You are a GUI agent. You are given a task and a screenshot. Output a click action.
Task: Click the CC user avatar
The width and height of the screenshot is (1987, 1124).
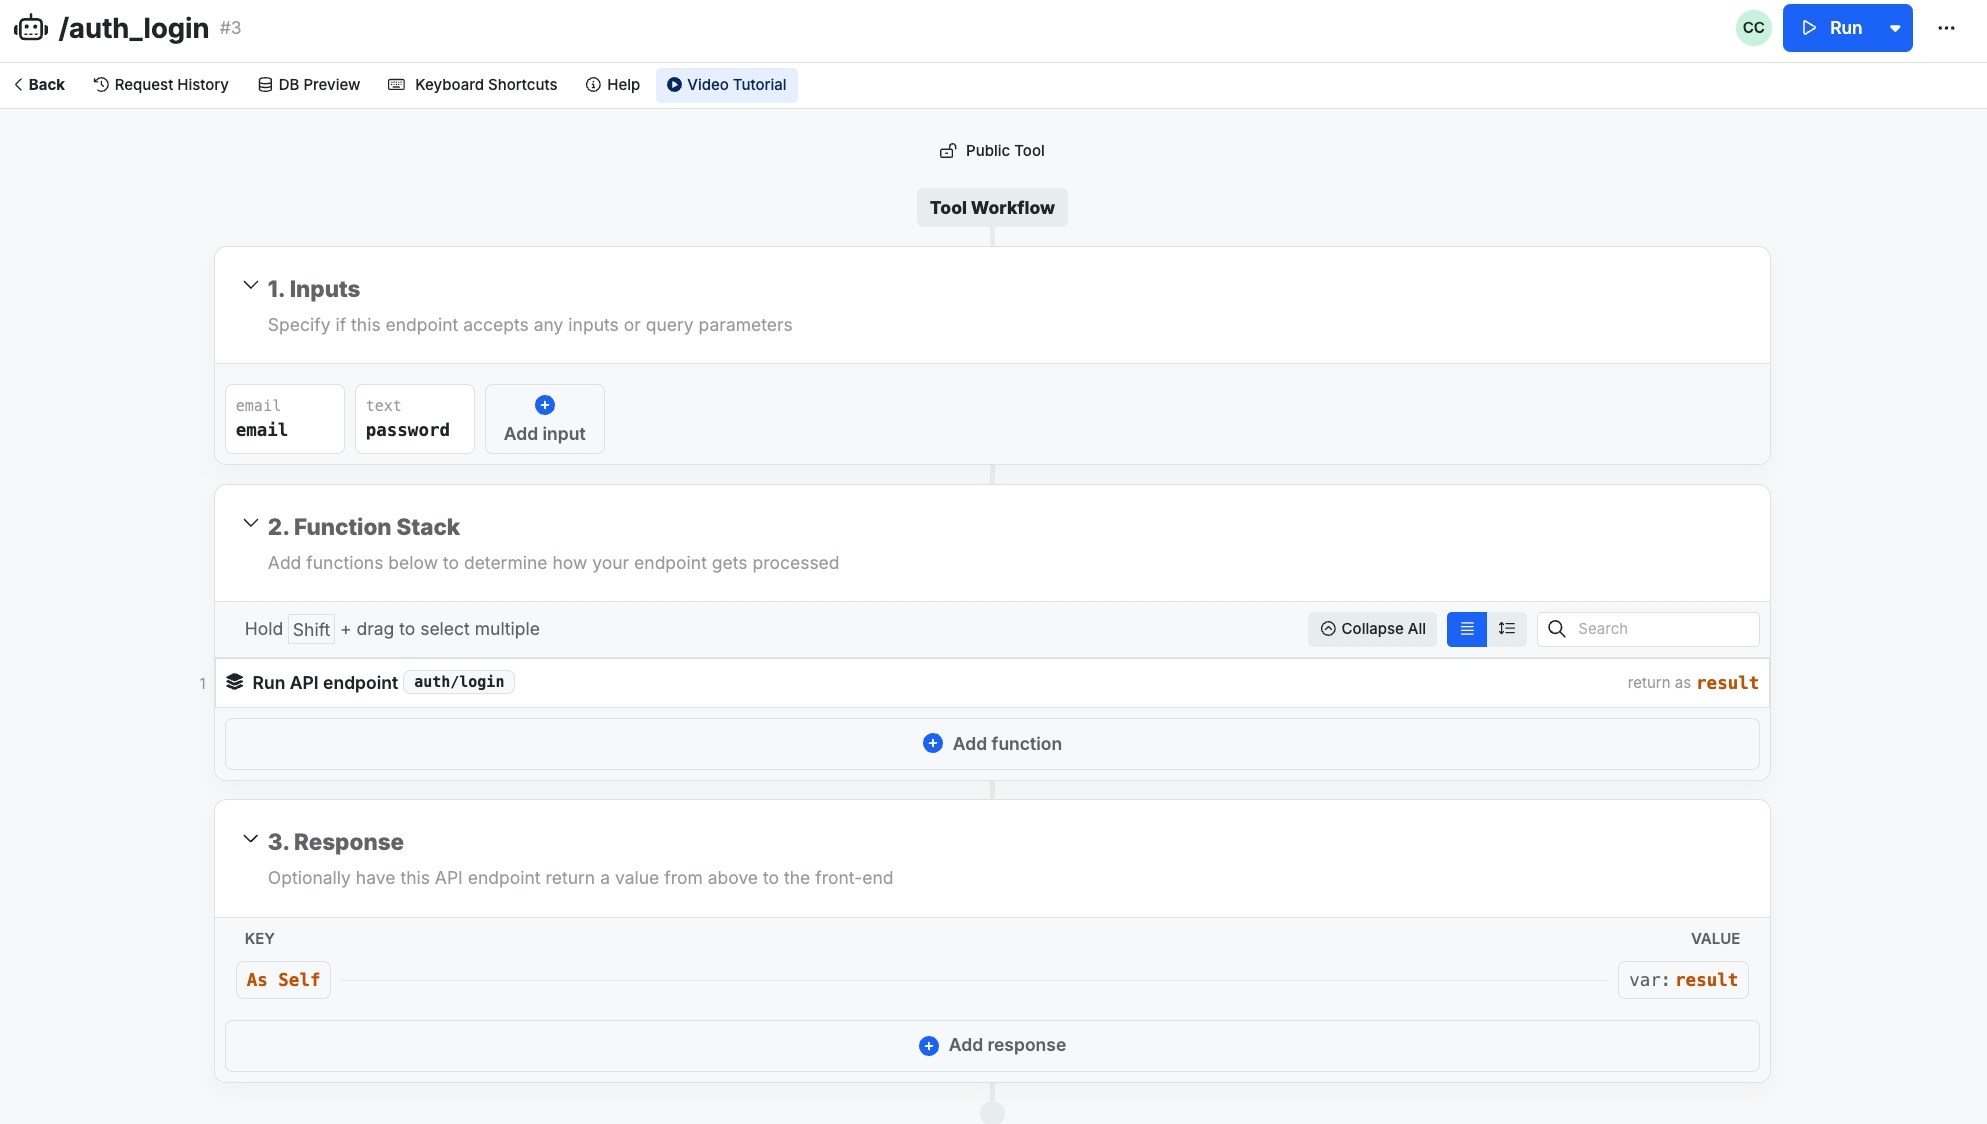pyautogui.click(x=1753, y=28)
